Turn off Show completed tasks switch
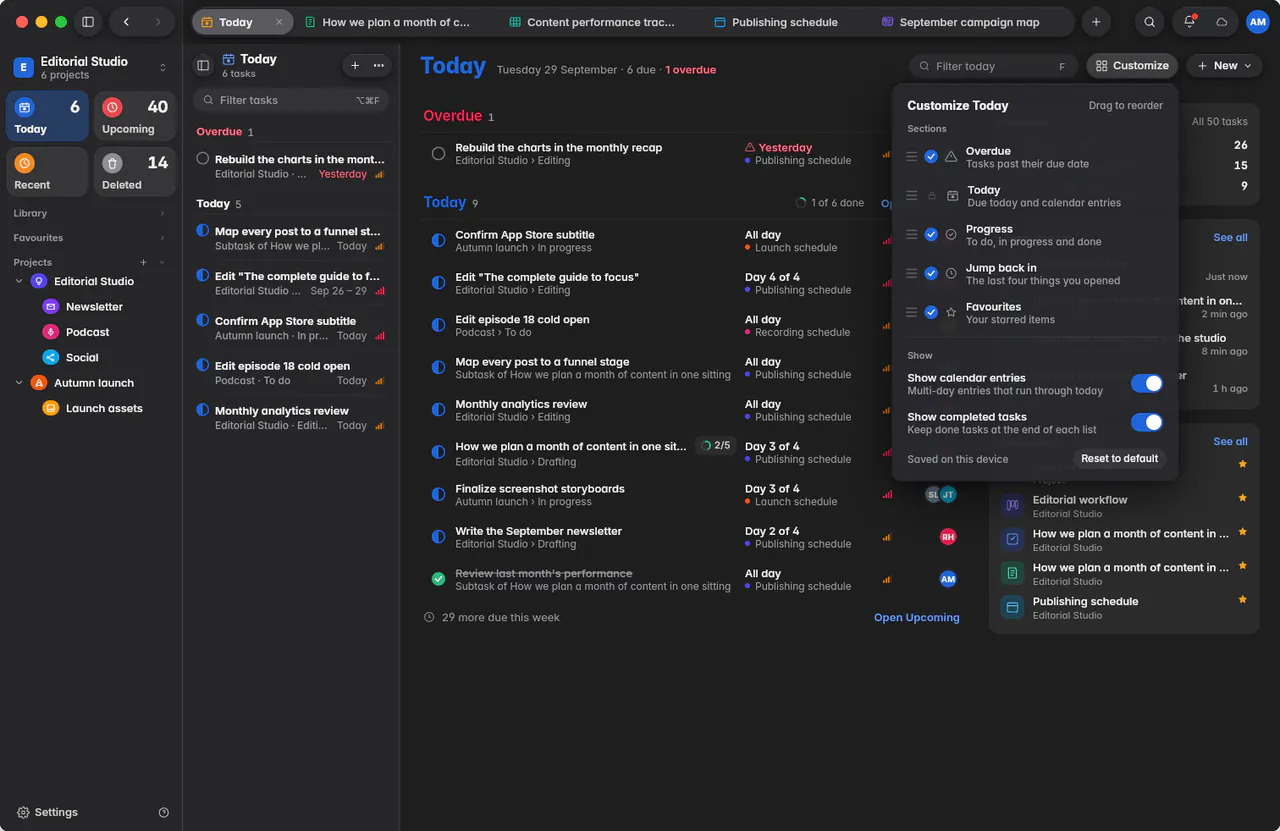The image size is (1280, 831). coord(1147,423)
